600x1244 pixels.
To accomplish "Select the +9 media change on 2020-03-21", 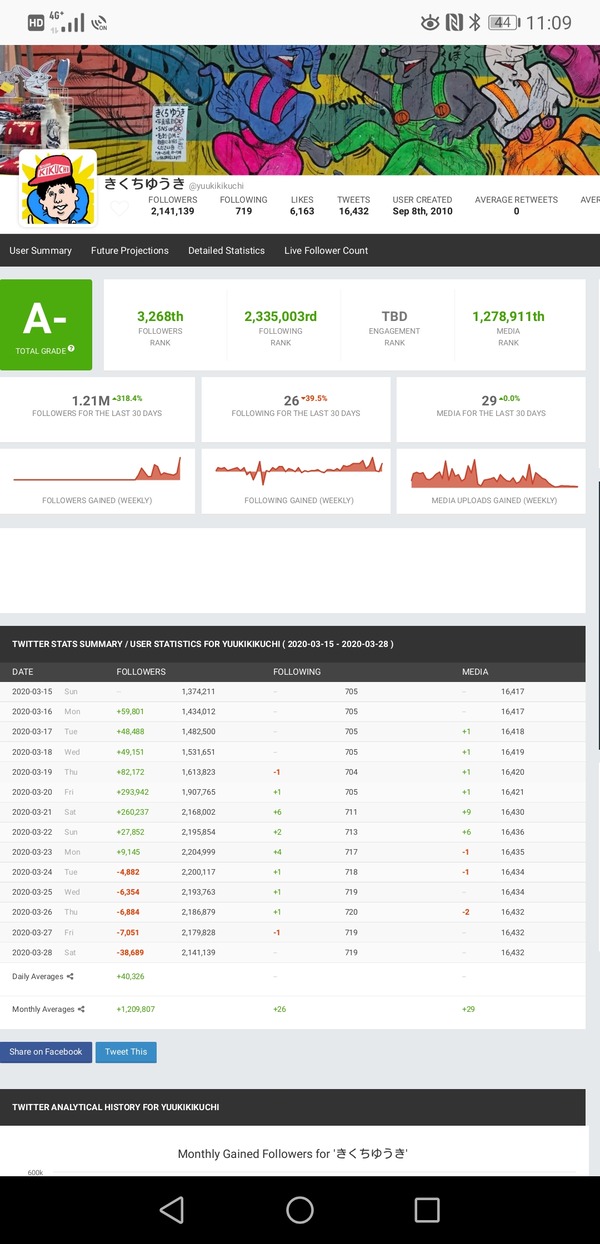I will (466, 811).
